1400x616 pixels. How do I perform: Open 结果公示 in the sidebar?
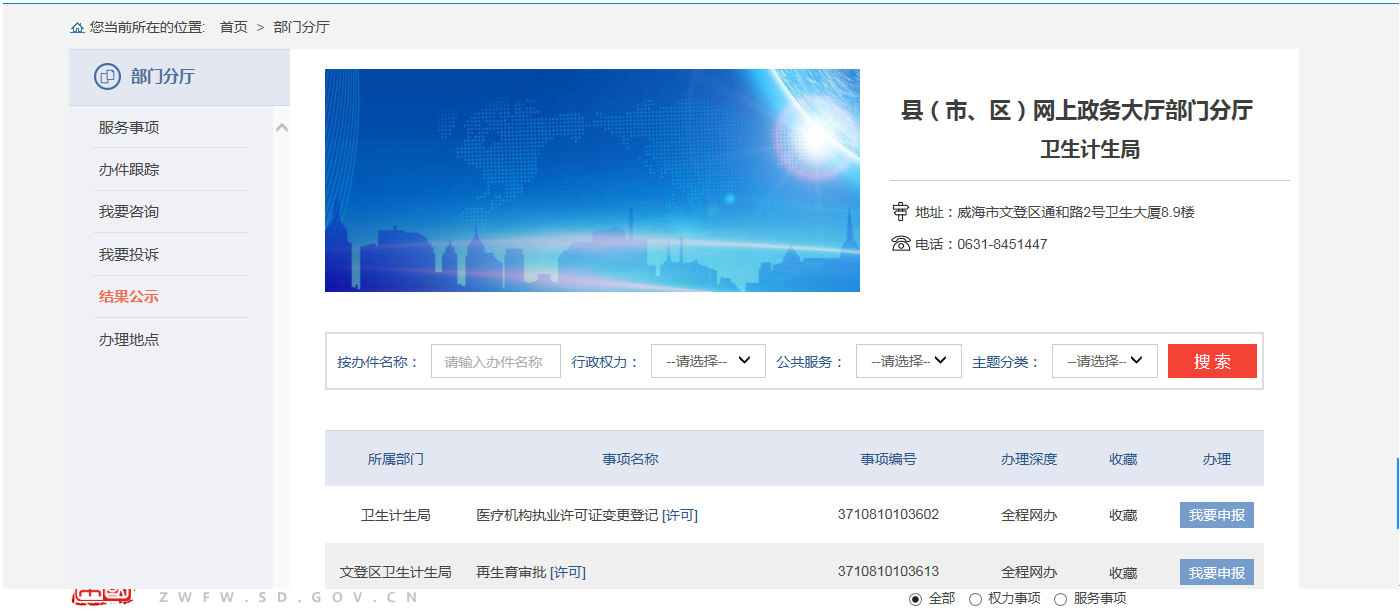[x=129, y=297]
